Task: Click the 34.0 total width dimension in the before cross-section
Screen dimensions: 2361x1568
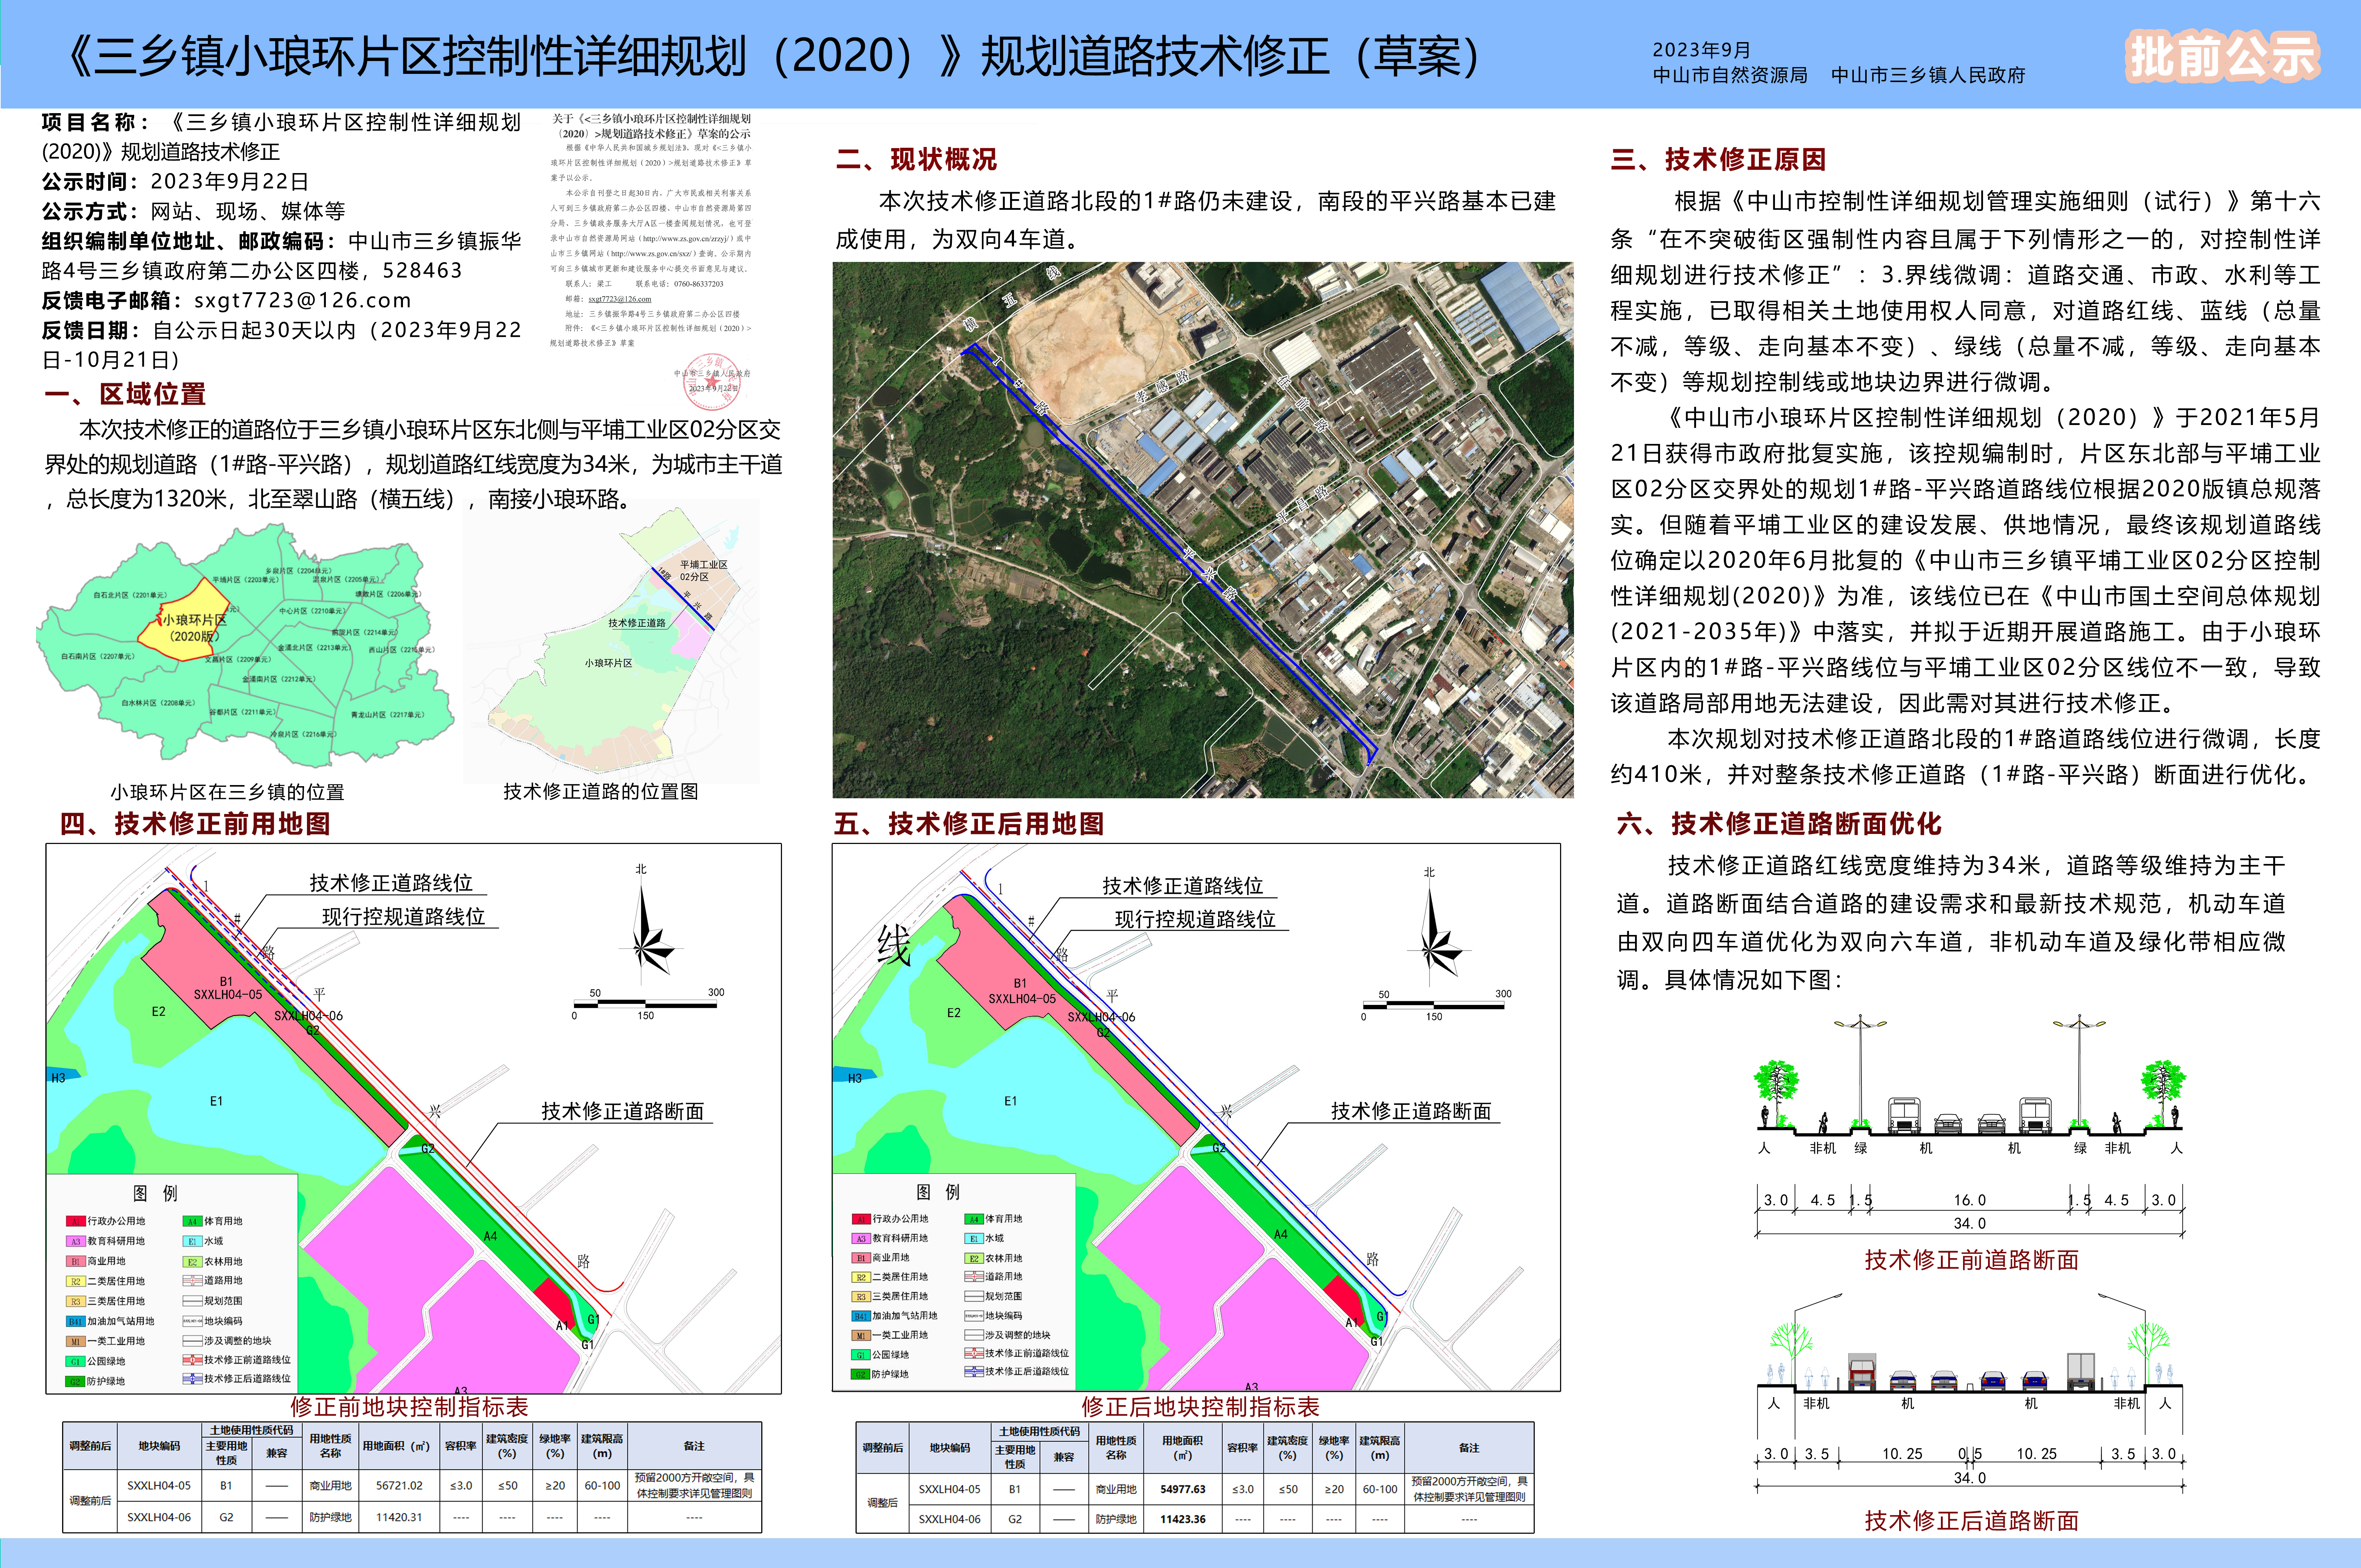Action: [x=1970, y=1223]
